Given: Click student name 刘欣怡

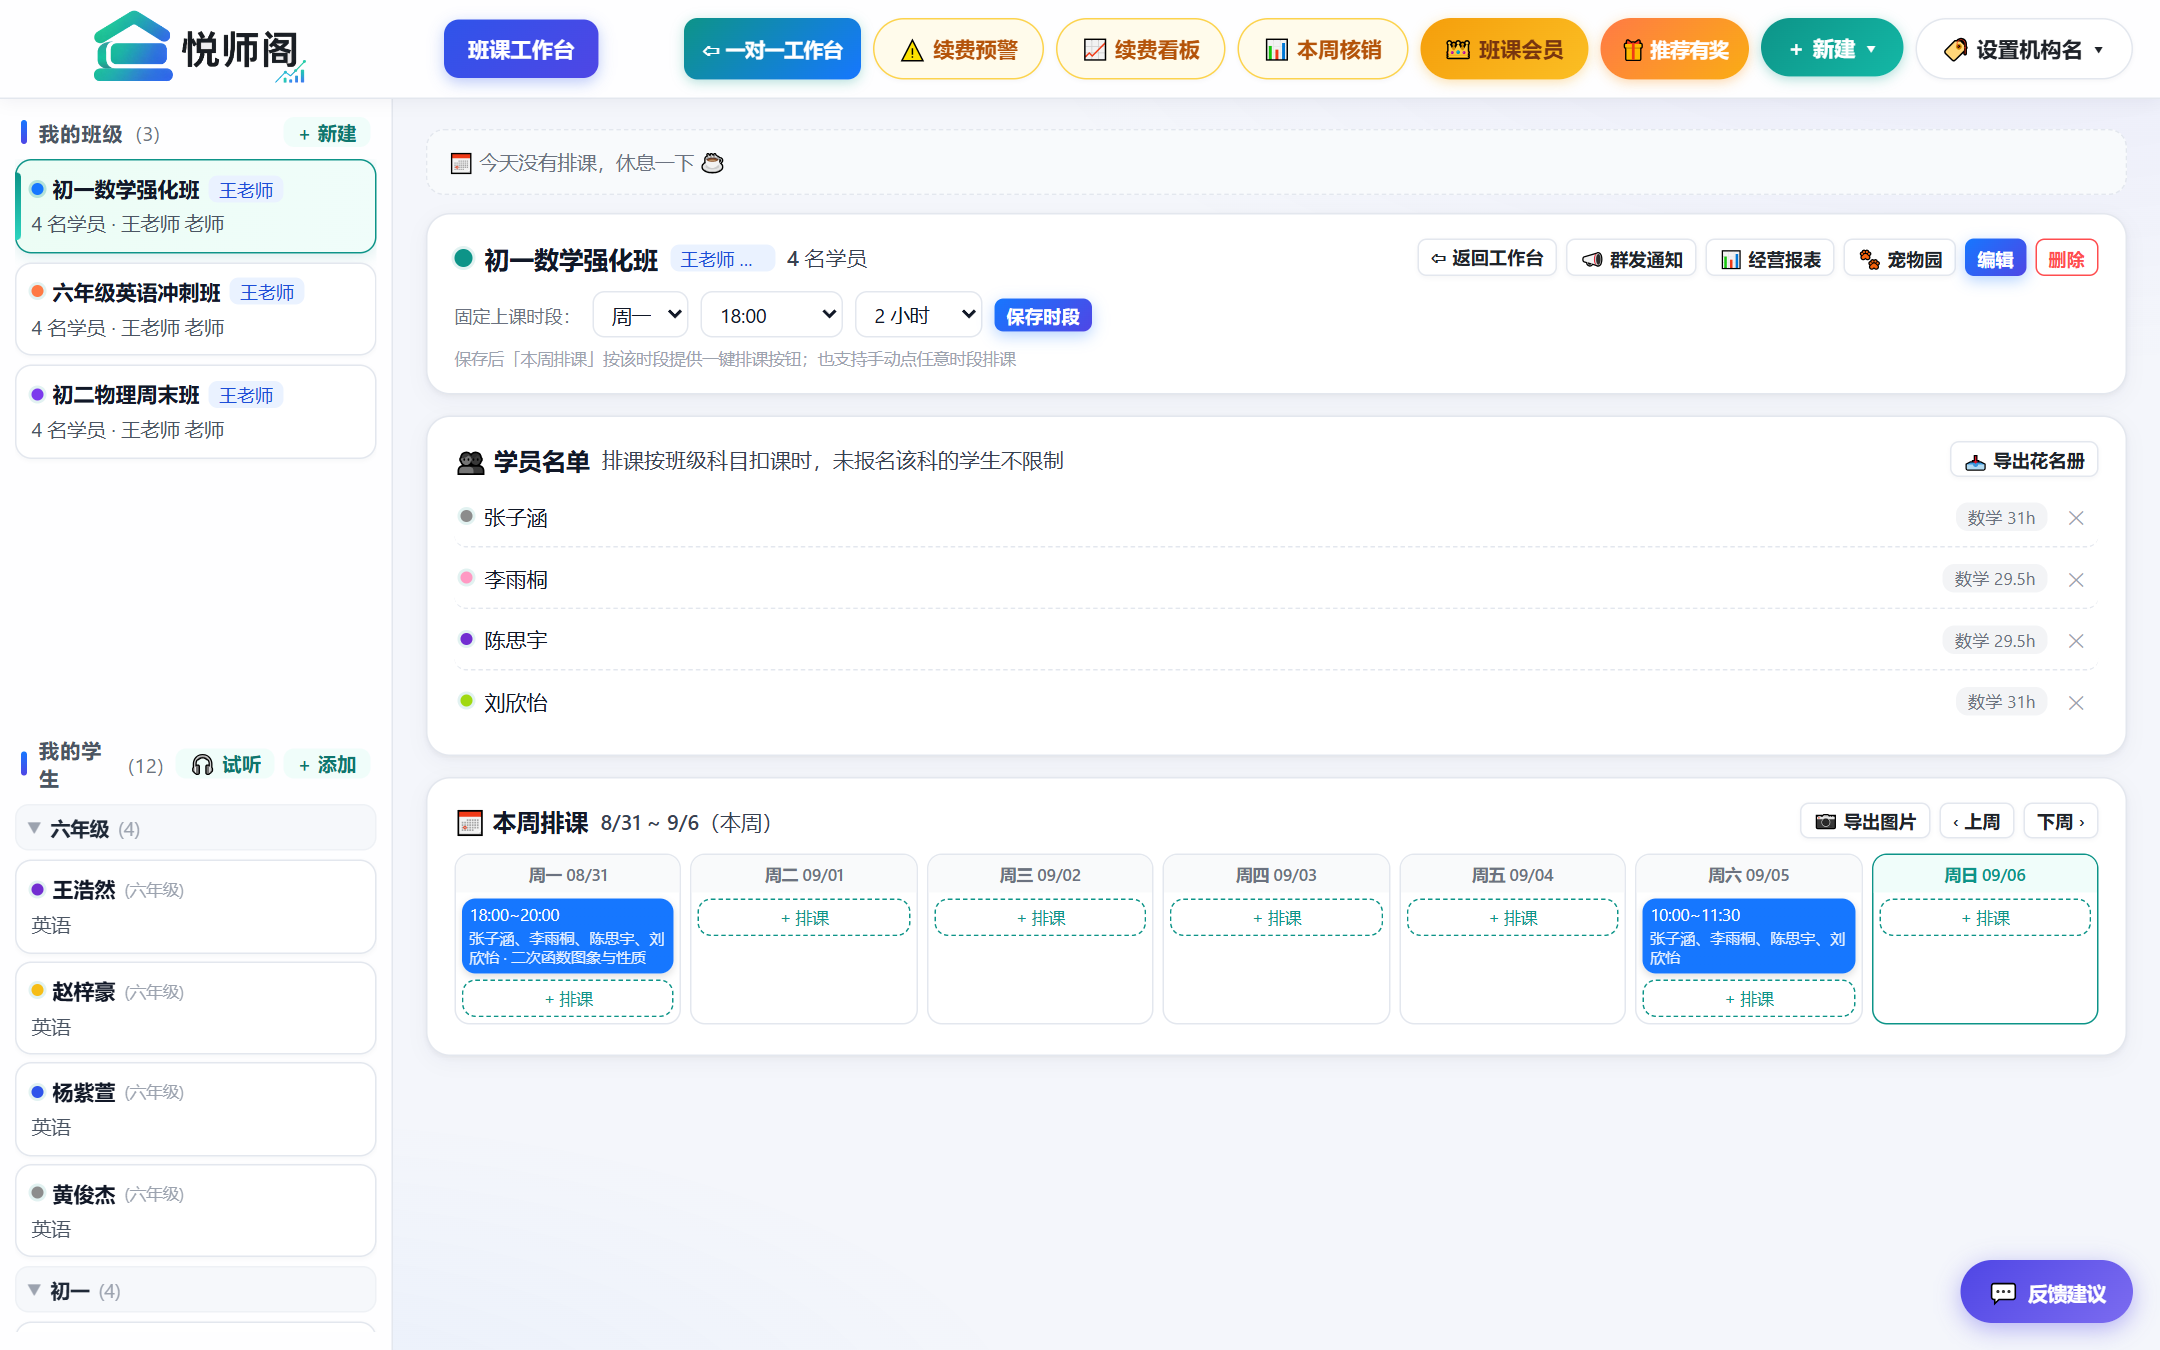Looking at the screenshot, I should [516, 703].
